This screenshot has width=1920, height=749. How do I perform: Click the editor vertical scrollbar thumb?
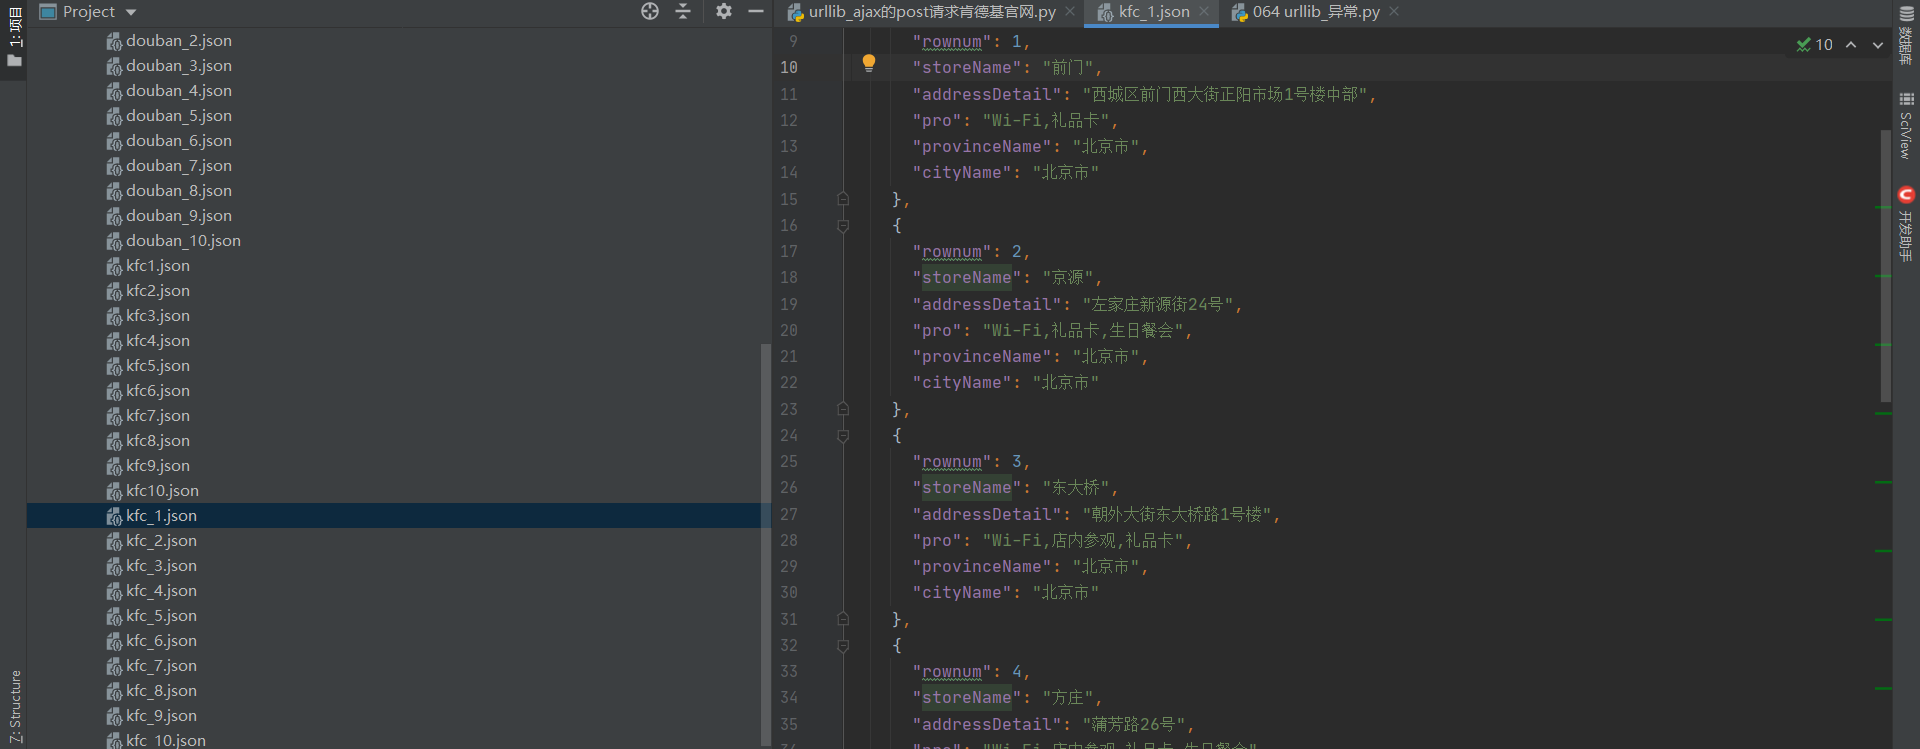point(1885,265)
